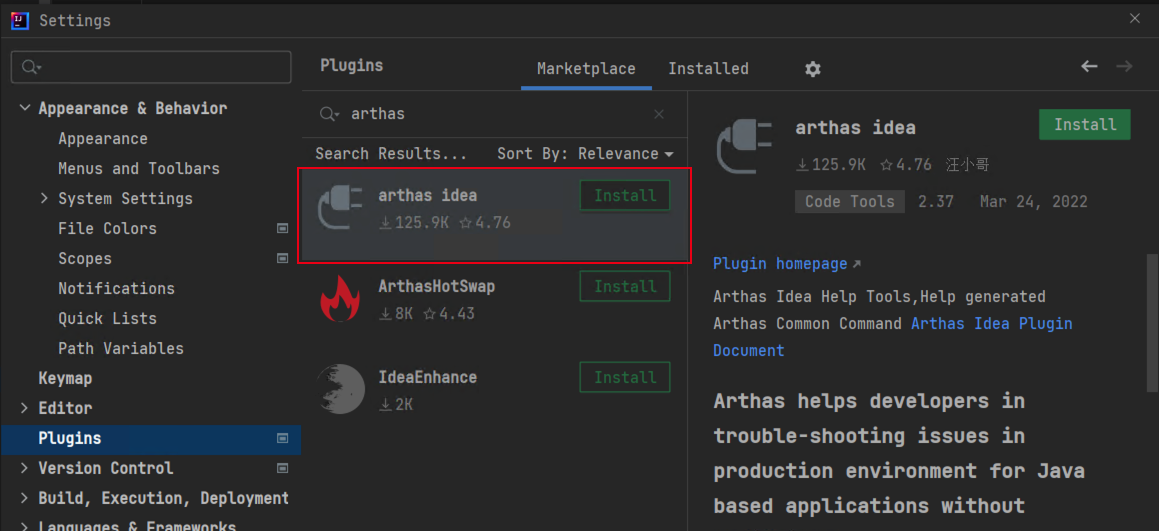Click project-level marker beside Scopes
Screen dimensions: 1159x531
pos(282,259)
